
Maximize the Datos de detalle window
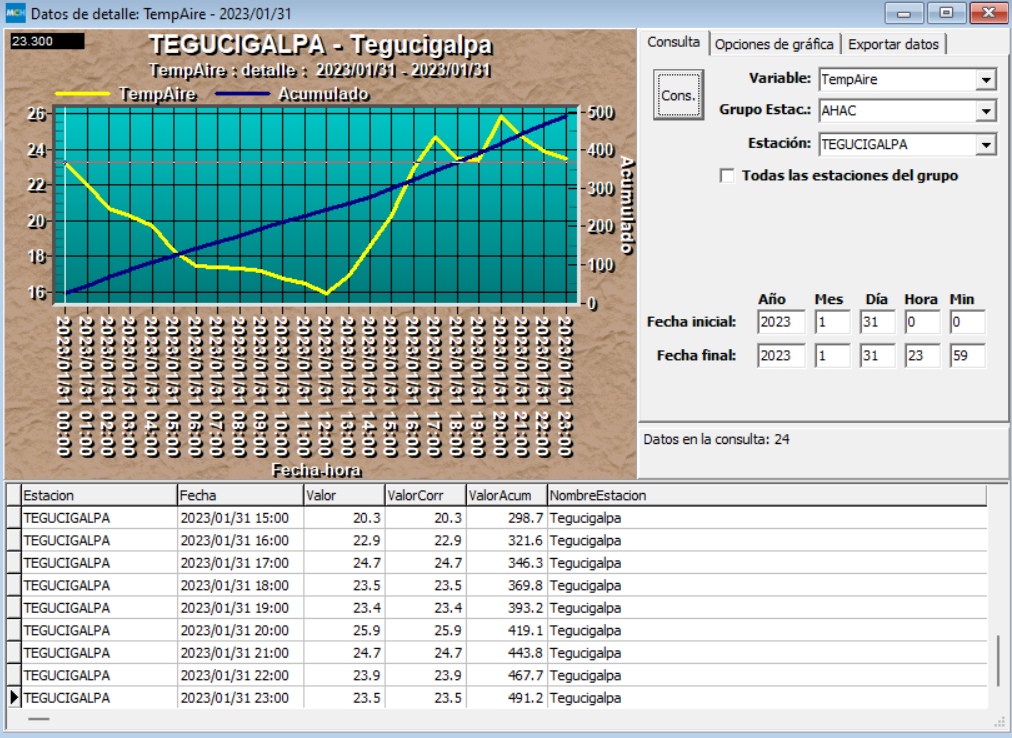point(946,13)
